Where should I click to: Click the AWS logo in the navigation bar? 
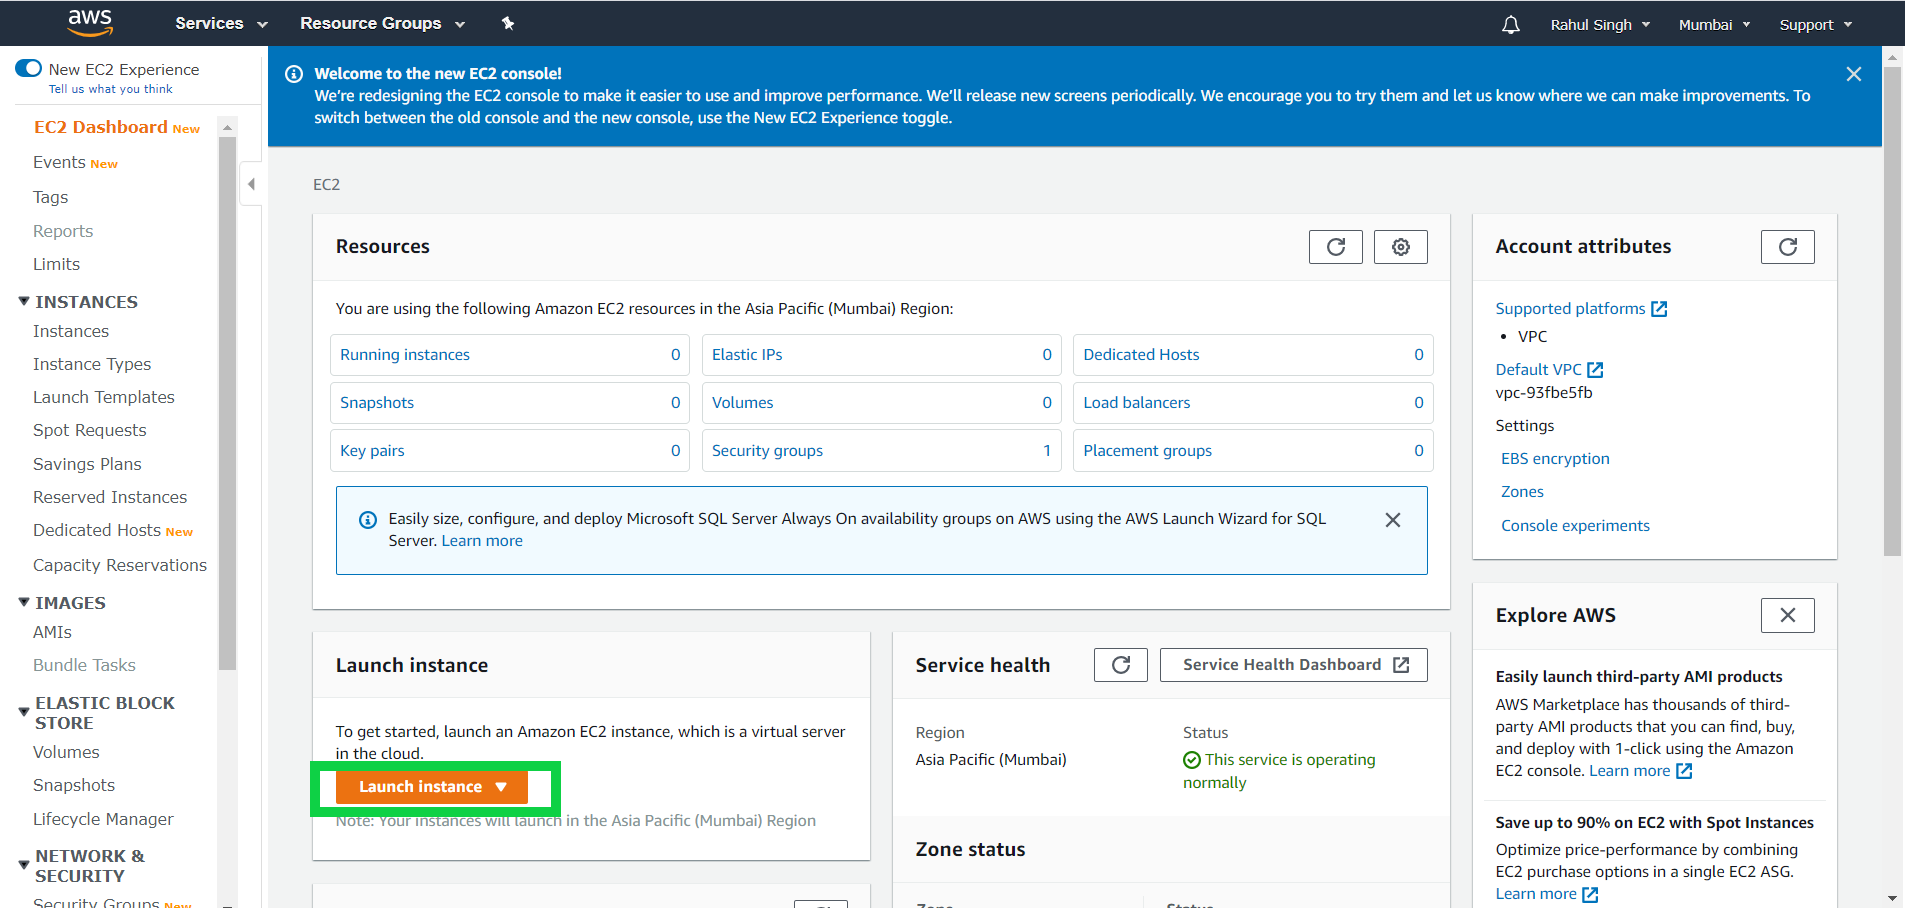click(x=89, y=22)
